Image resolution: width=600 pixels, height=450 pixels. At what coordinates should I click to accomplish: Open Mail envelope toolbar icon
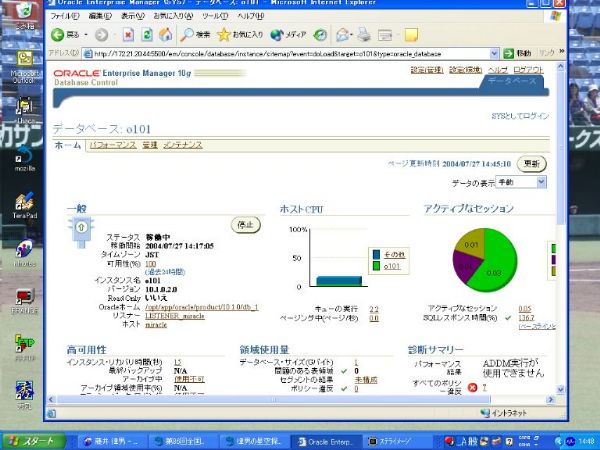point(342,35)
